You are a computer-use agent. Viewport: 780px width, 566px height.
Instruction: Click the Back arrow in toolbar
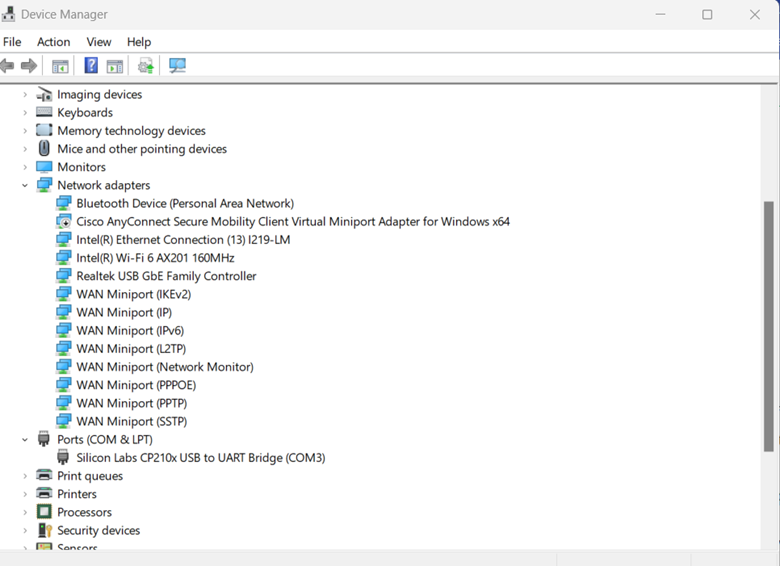tap(8, 66)
